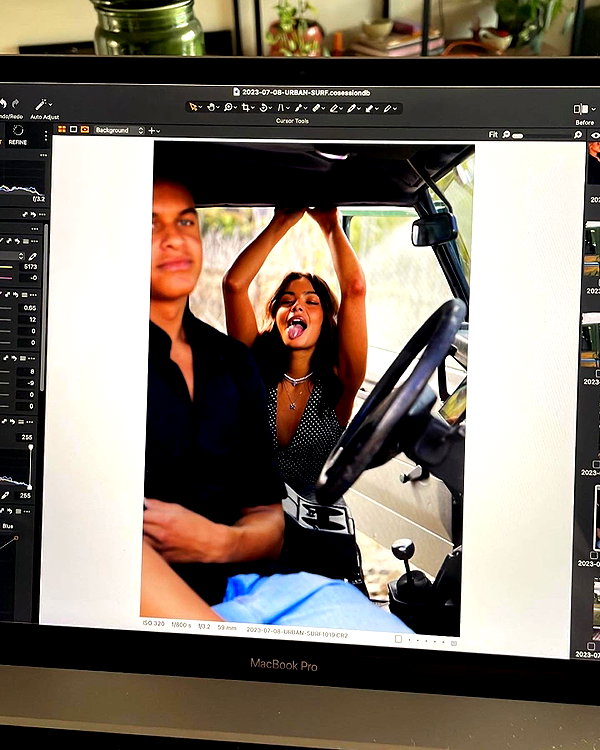Switch to multi-view grid viewer mode
The height and width of the screenshot is (750, 600).
point(62,129)
